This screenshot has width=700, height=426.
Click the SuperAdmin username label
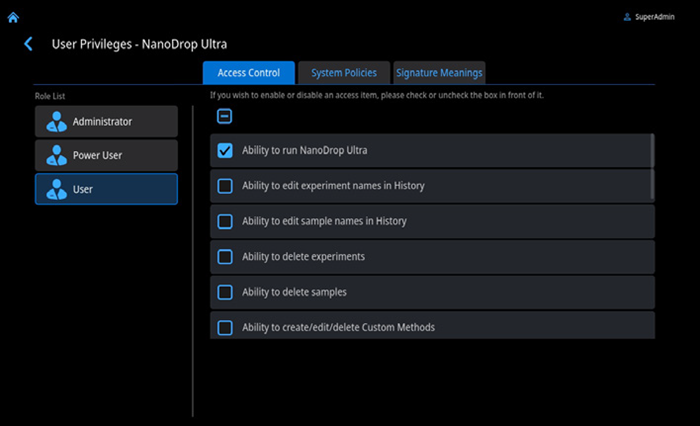coord(654,17)
